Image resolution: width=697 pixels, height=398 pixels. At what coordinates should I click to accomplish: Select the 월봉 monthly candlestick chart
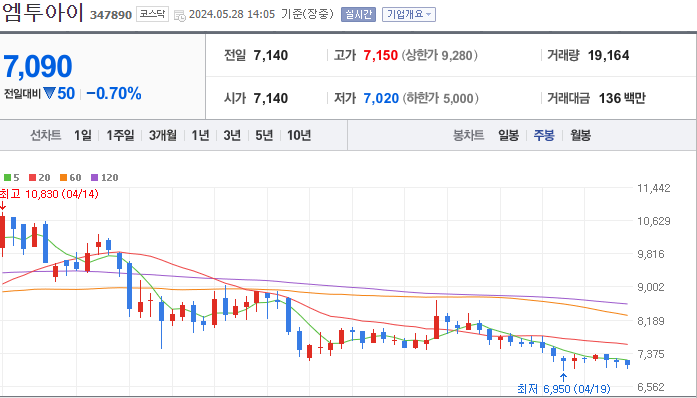click(x=581, y=135)
